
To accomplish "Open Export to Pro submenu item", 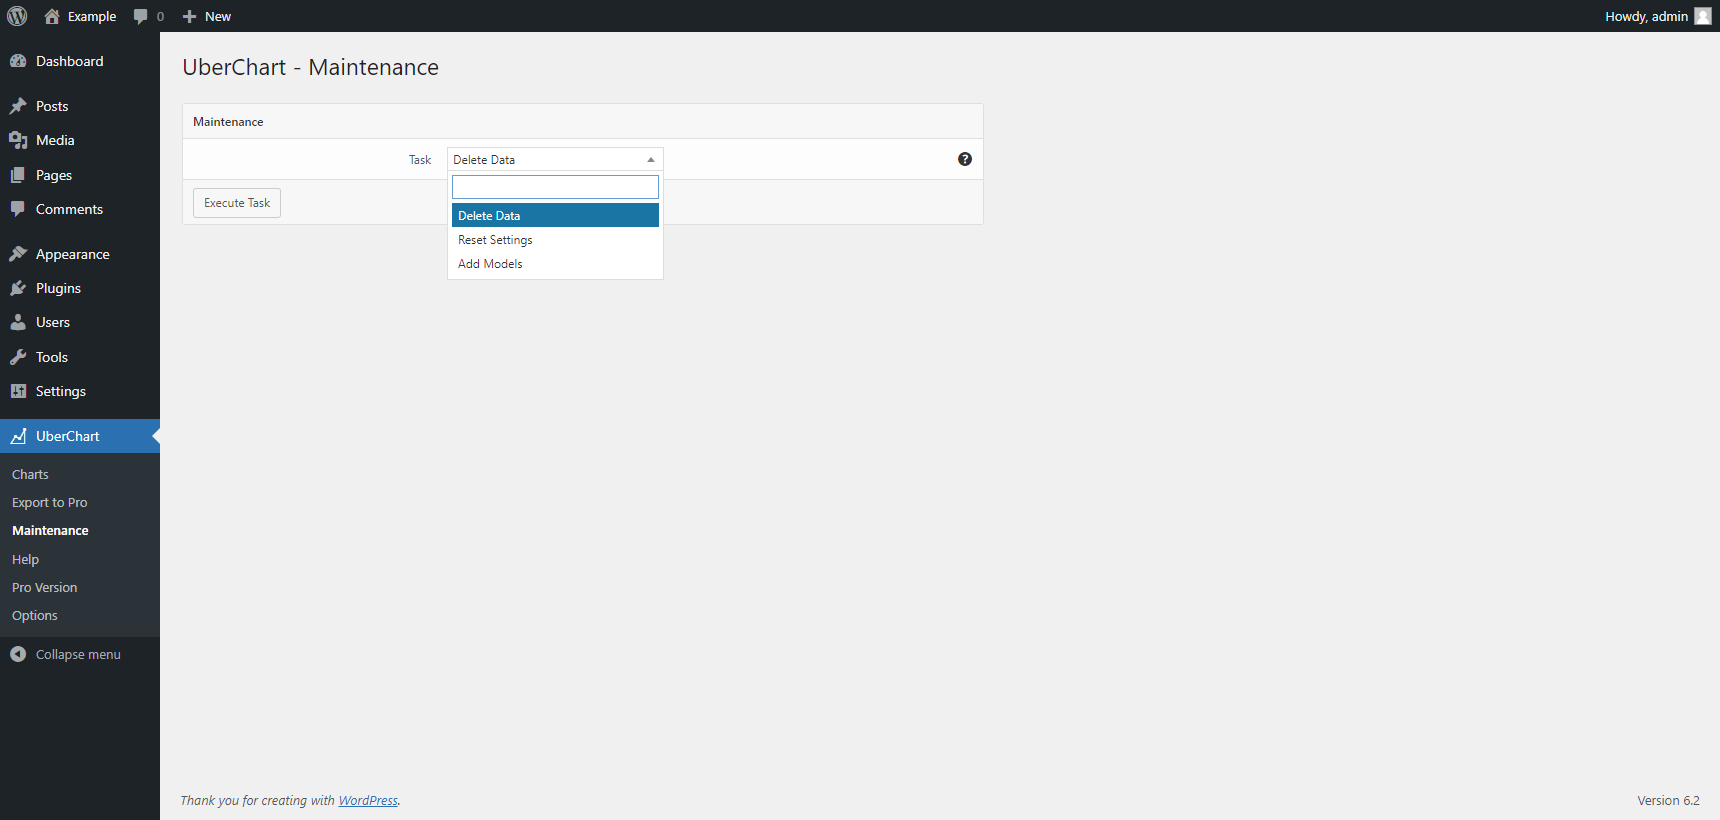I will (50, 502).
